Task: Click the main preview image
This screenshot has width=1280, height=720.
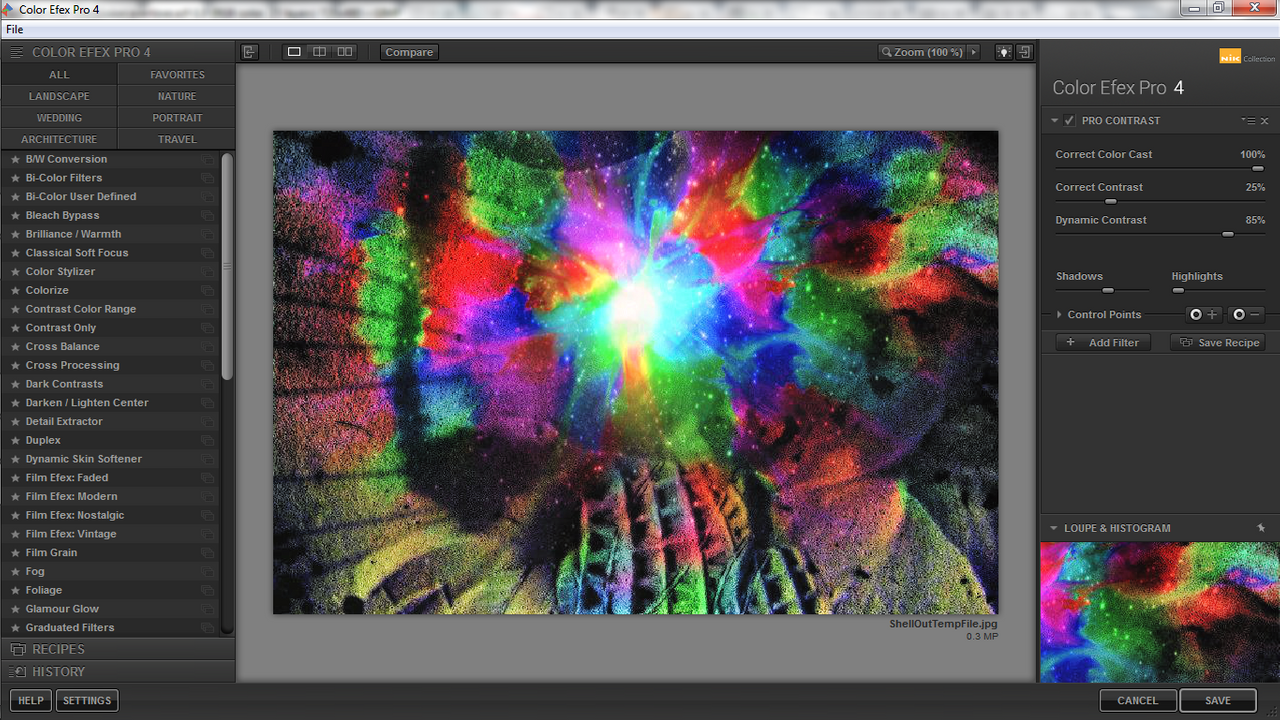Action: coord(635,372)
